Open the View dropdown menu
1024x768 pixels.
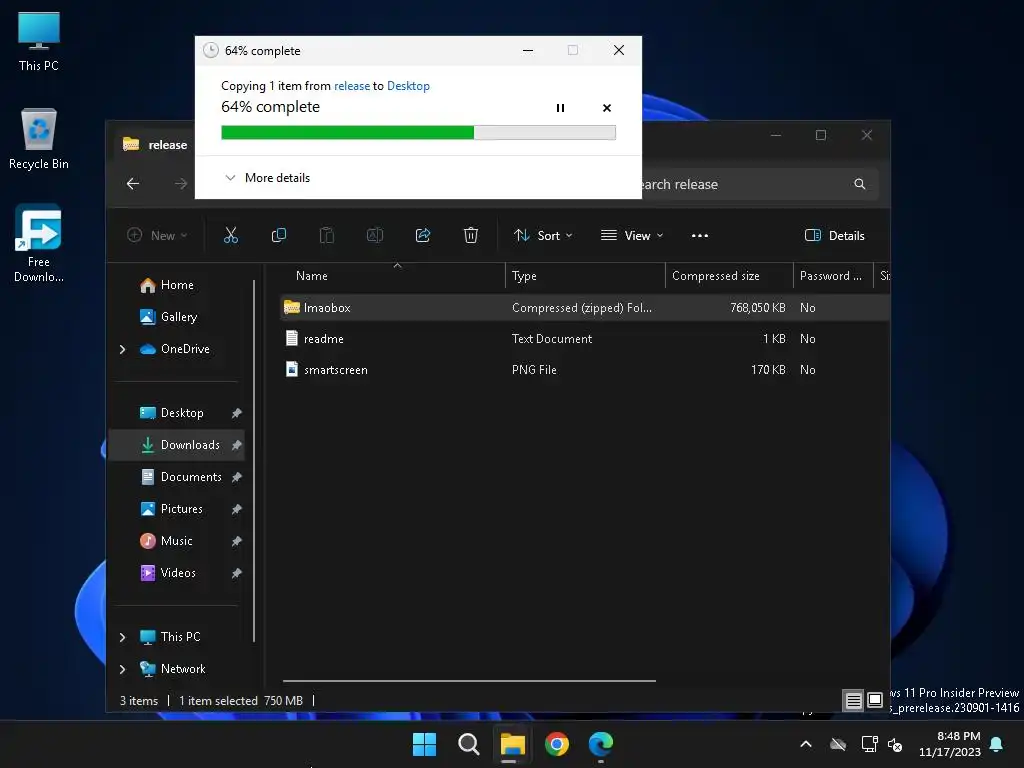coord(632,236)
